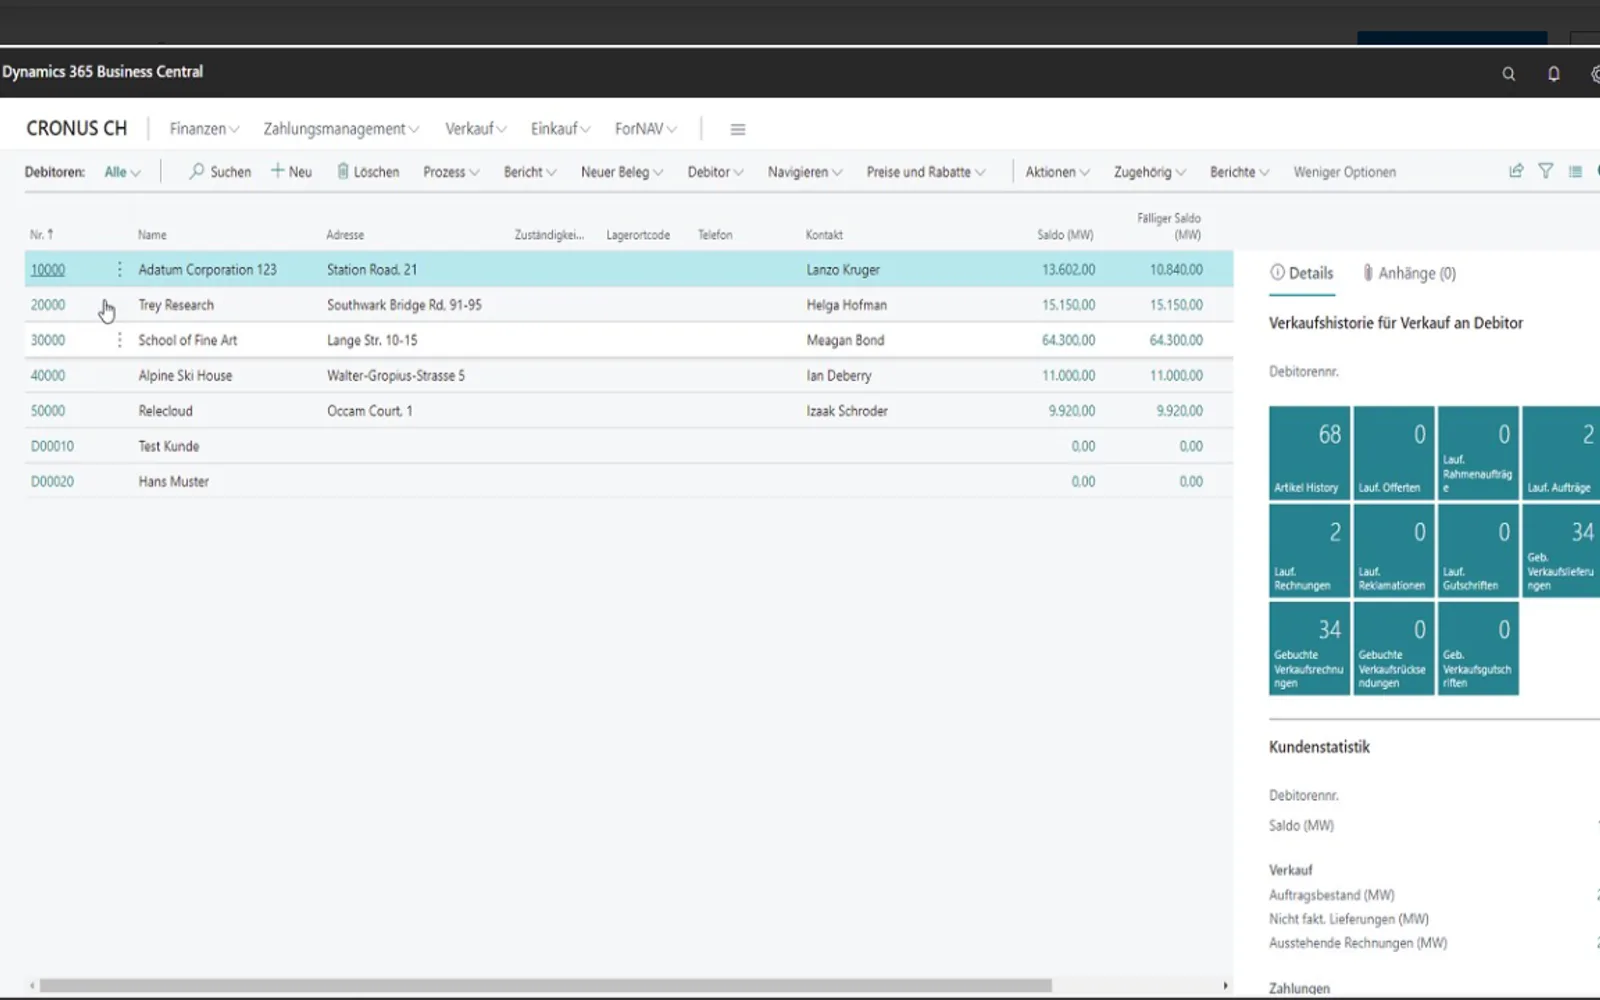Click CRONUS CH company name
The height and width of the screenshot is (1000, 1600).
pos(77,128)
